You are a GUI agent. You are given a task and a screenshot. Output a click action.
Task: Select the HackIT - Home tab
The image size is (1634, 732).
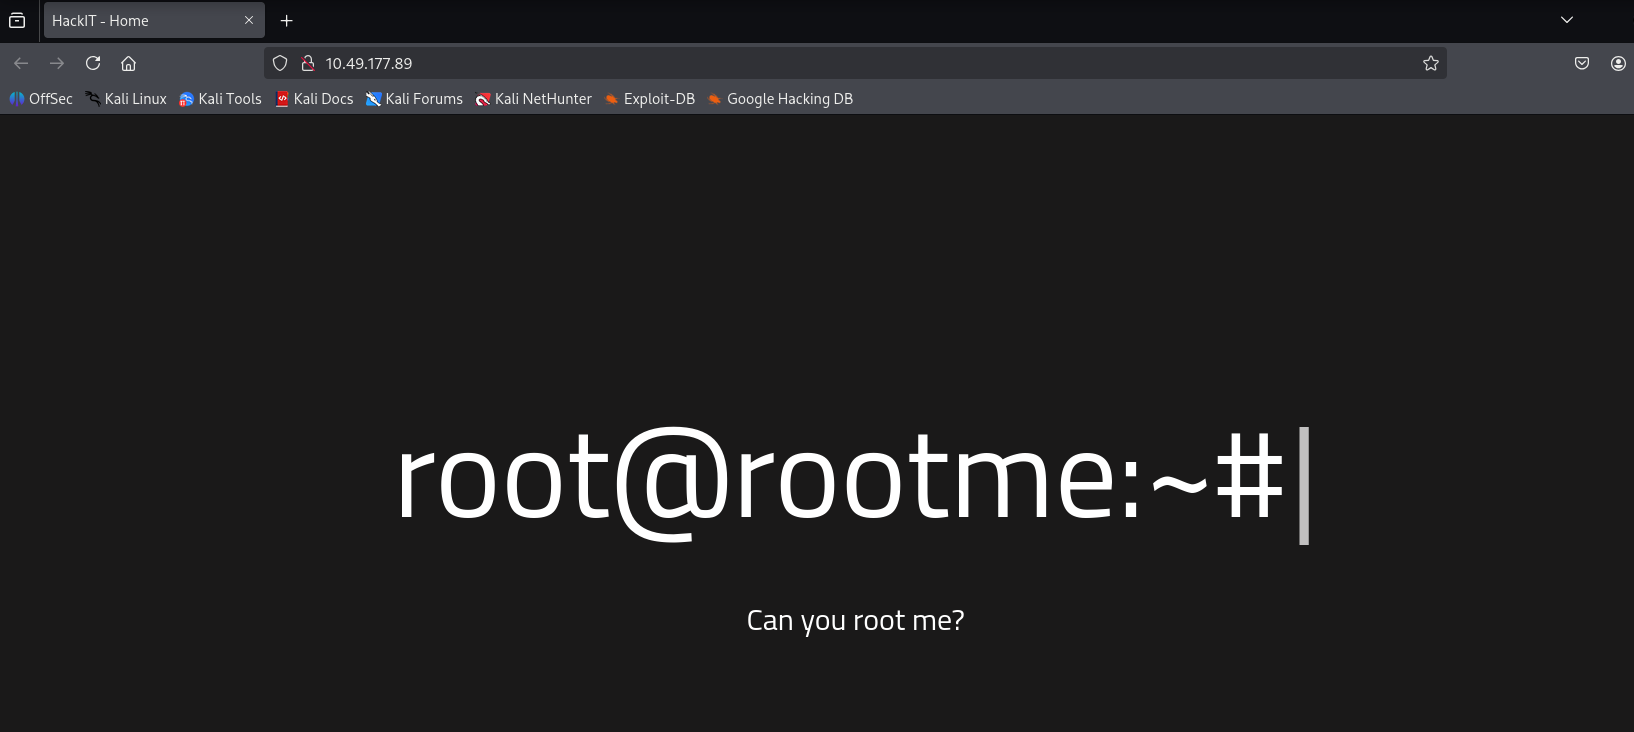[x=140, y=20]
